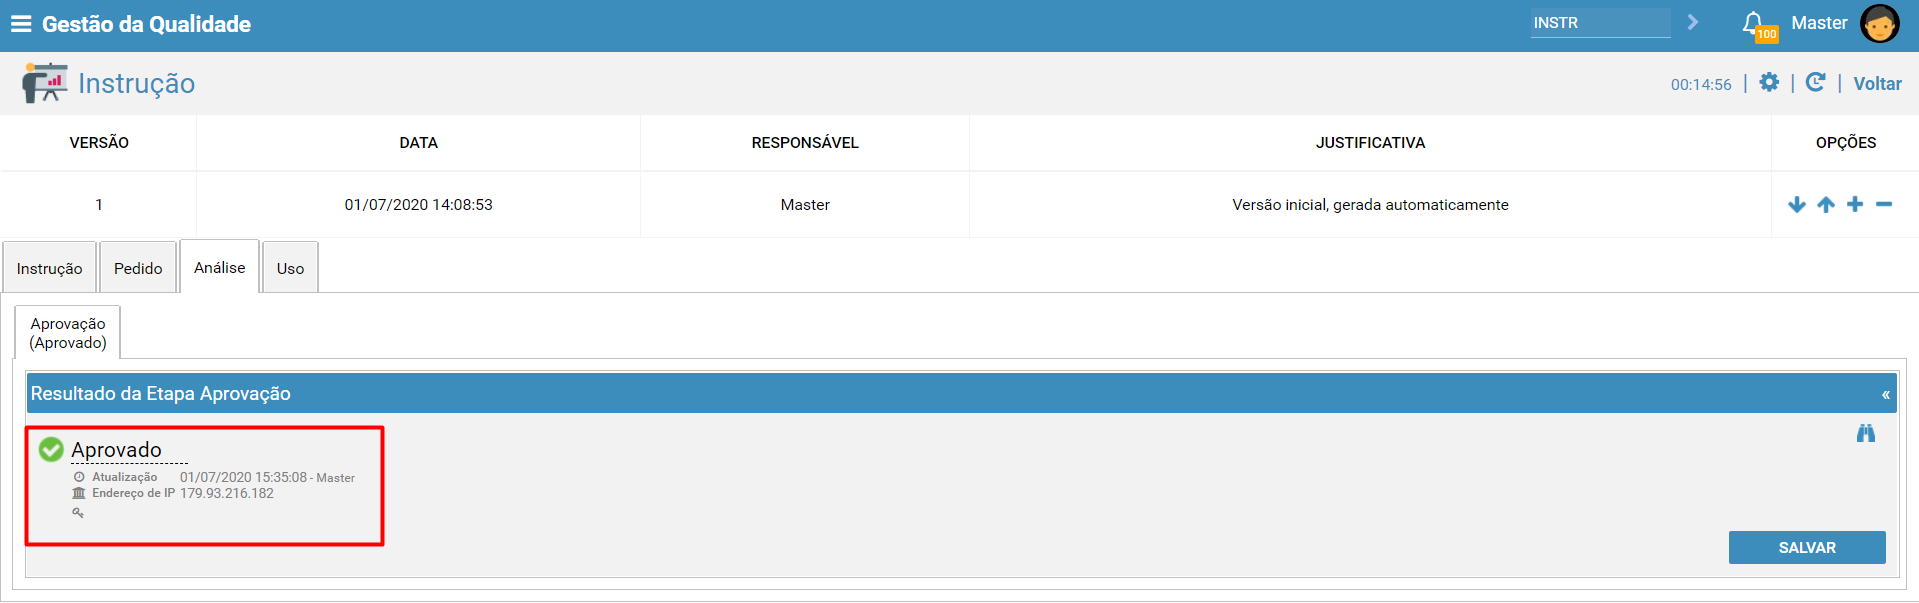Image resolution: width=1919 pixels, height=603 pixels.
Task: Click the DATA column header
Action: pyautogui.click(x=418, y=143)
